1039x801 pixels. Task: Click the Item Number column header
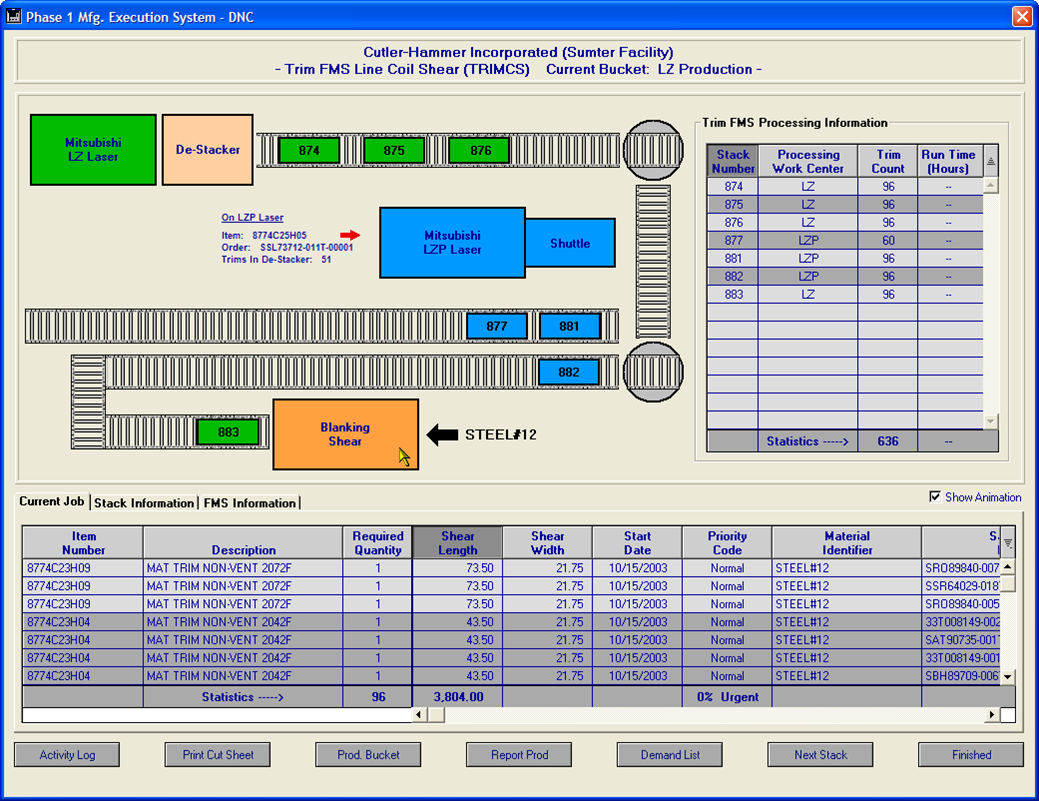click(x=83, y=543)
